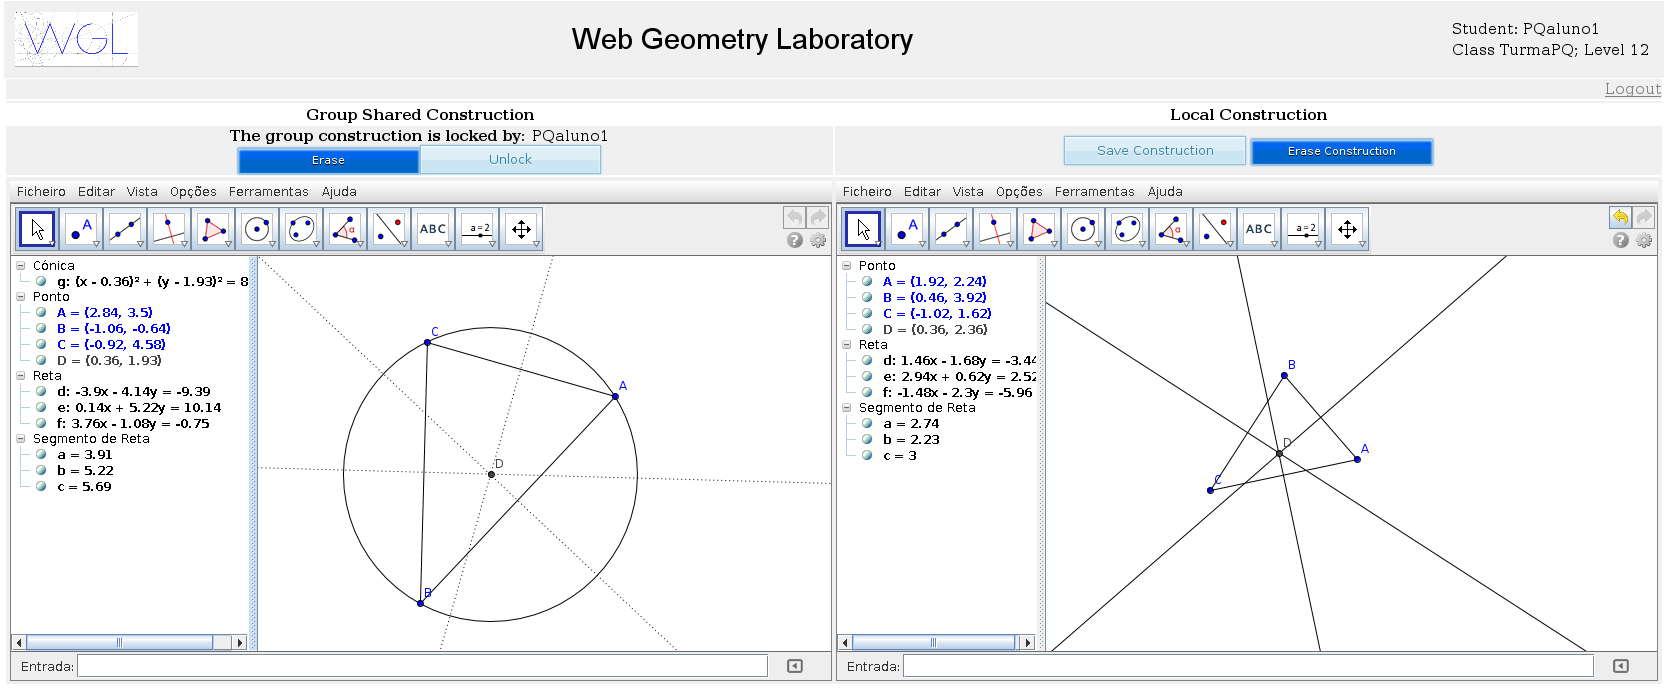1669x693 pixels.
Task: Pick the Circle with center tool in local toolbar
Action: (x=1083, y=229)
